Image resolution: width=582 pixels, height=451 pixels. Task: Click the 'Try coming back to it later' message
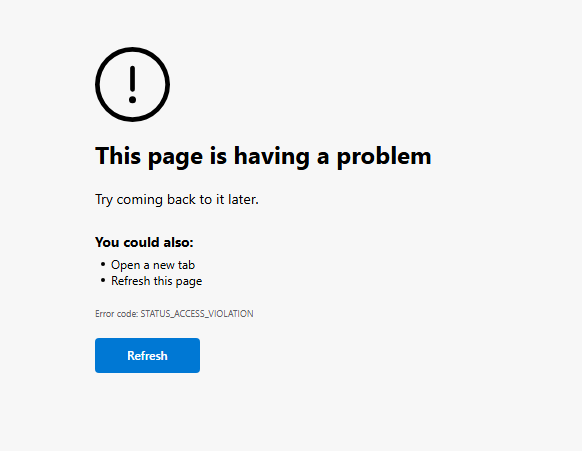[177, 200]
